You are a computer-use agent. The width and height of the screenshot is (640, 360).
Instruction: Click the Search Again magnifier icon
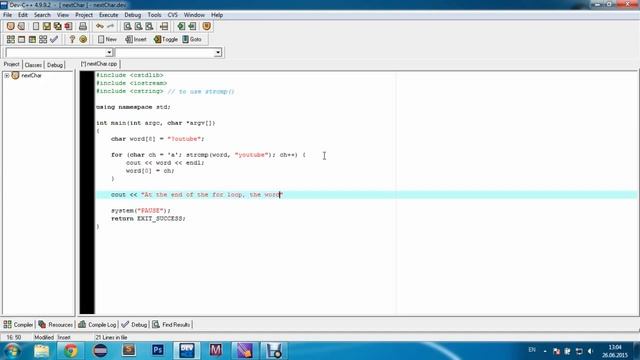point(149,26)
